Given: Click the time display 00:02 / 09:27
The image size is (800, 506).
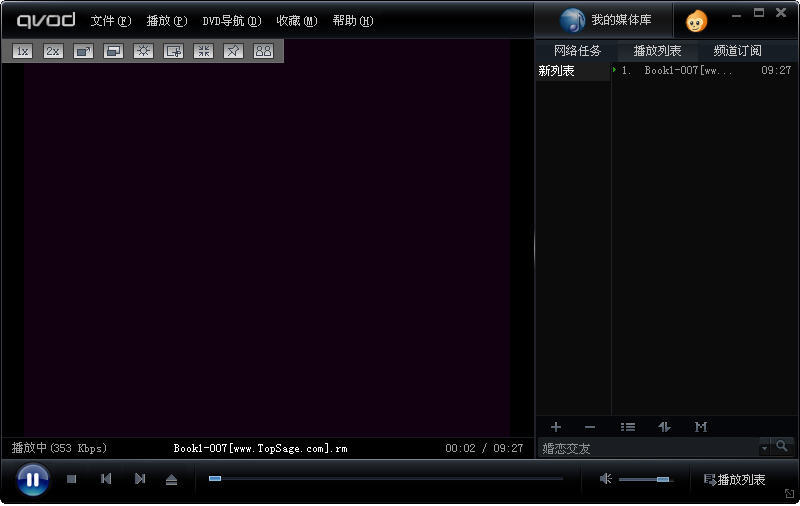Looking at the screenshot, I should click(484, 448).
